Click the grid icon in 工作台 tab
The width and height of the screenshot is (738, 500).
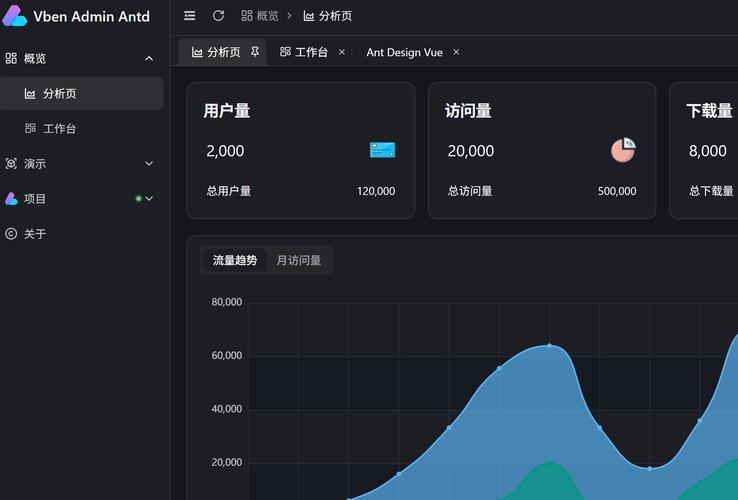[285, 52]
